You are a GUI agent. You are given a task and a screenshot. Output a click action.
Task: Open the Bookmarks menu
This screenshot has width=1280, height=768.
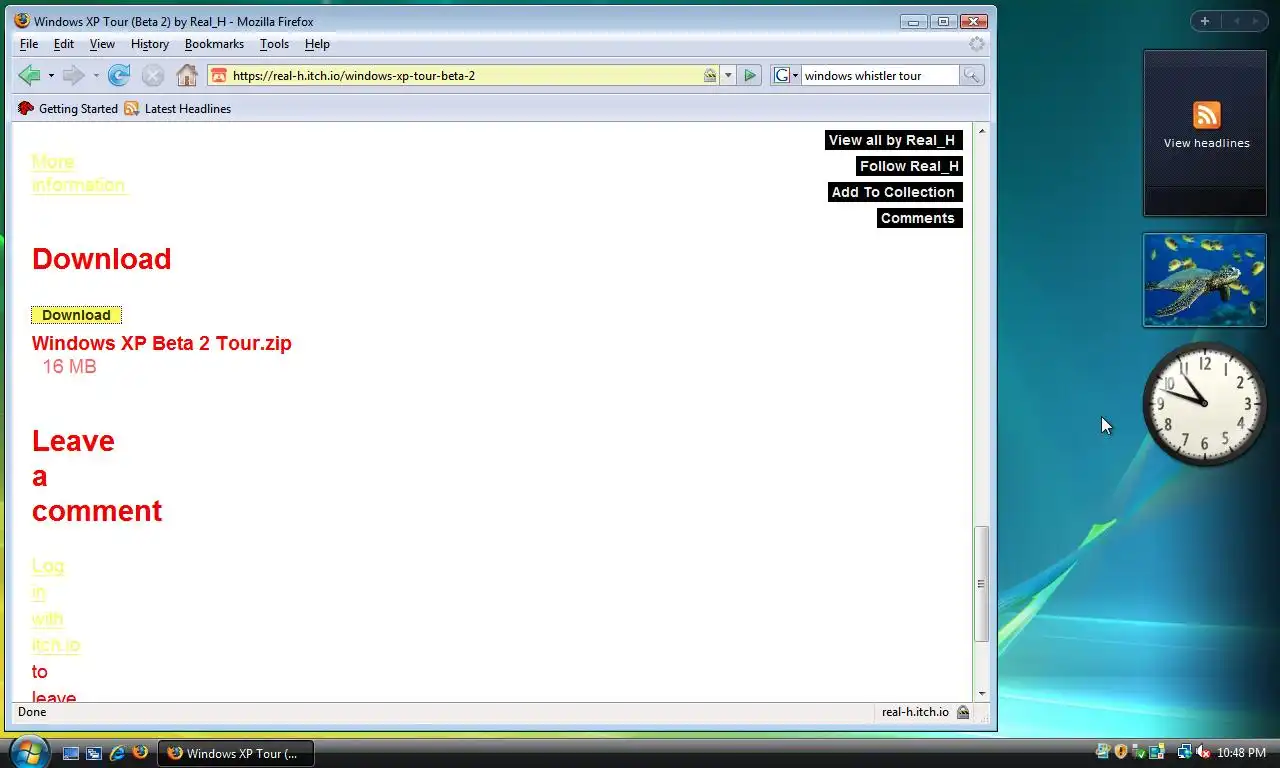(x=214, y=44)
